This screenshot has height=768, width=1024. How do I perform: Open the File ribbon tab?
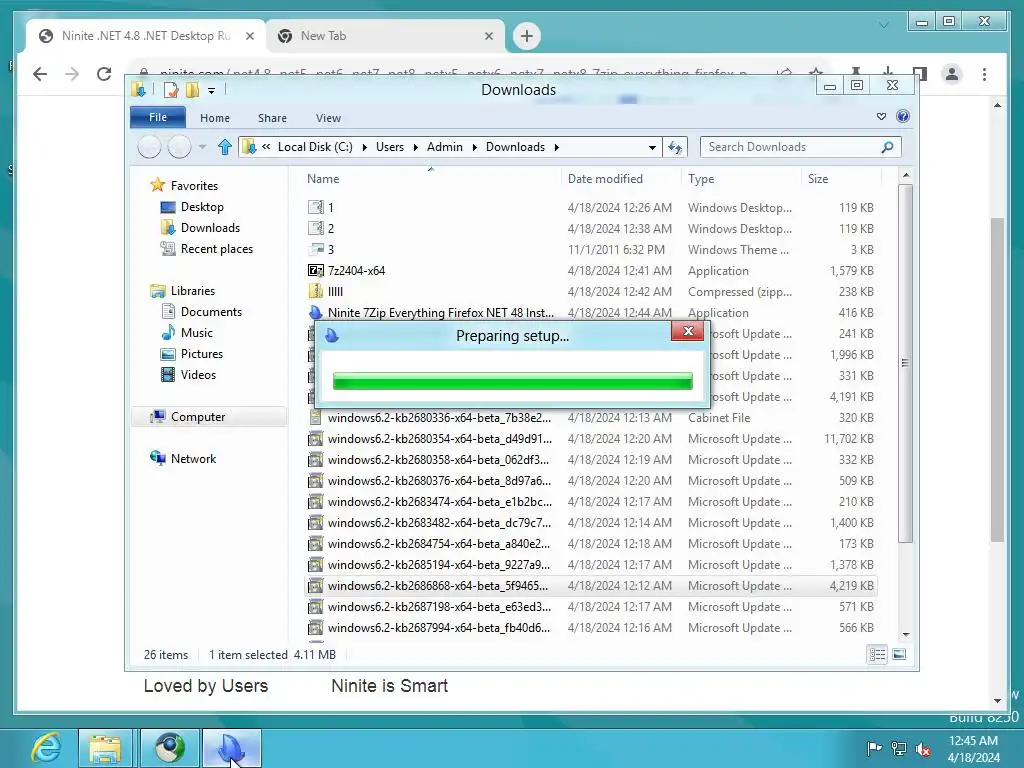coord(158,118)
